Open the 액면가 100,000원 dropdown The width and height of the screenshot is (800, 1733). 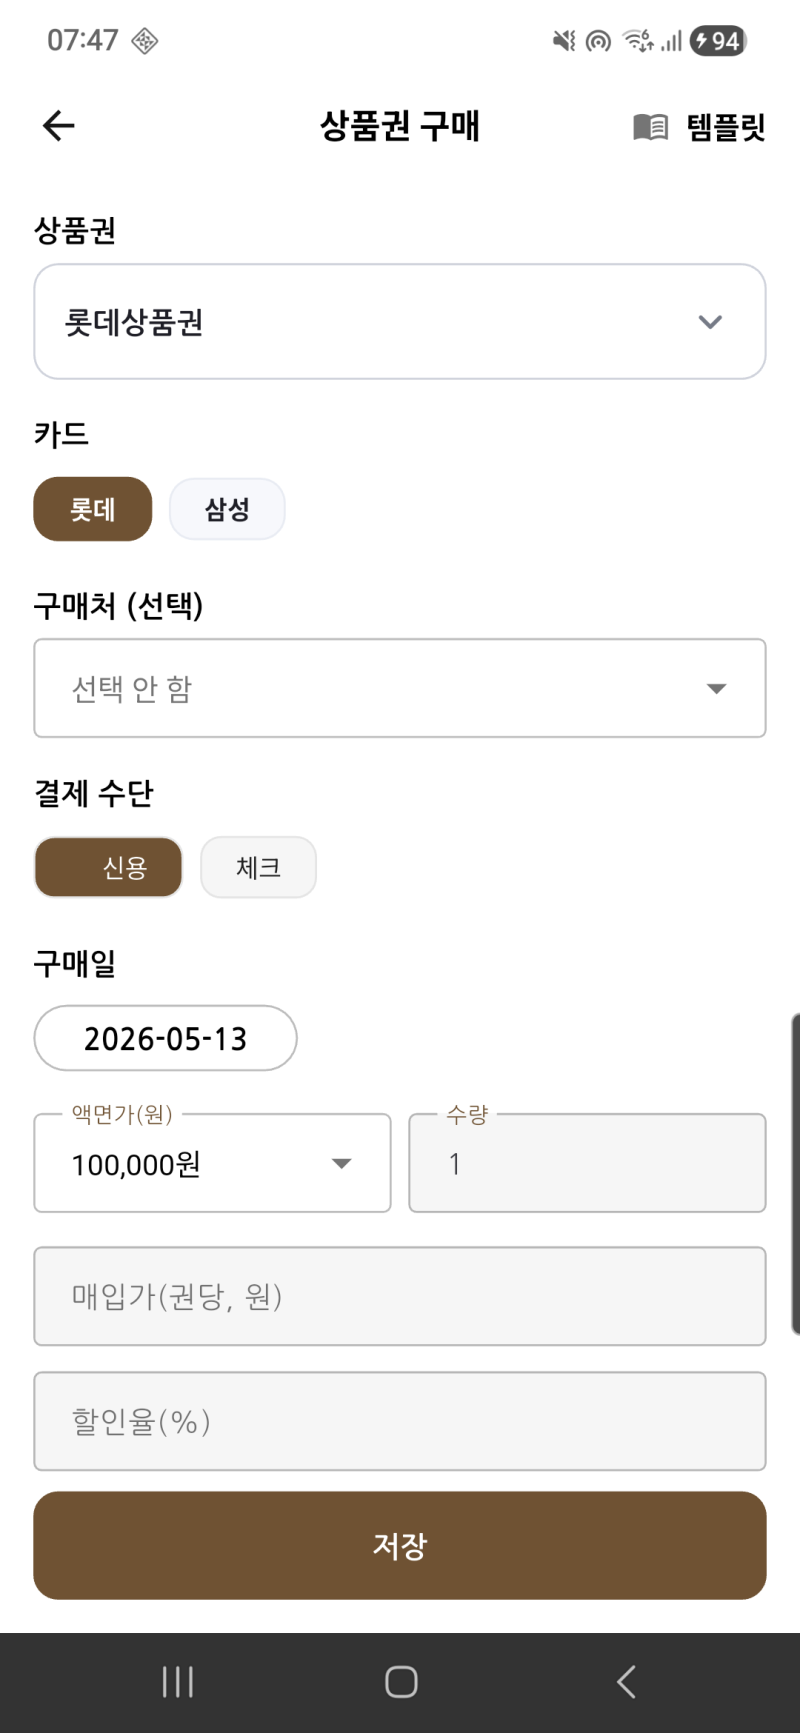[x=212, y=1163]
